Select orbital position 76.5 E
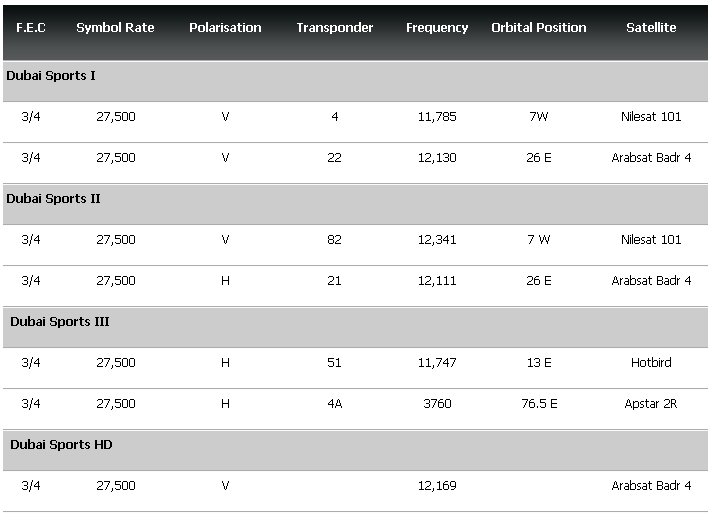 (539, 404)
